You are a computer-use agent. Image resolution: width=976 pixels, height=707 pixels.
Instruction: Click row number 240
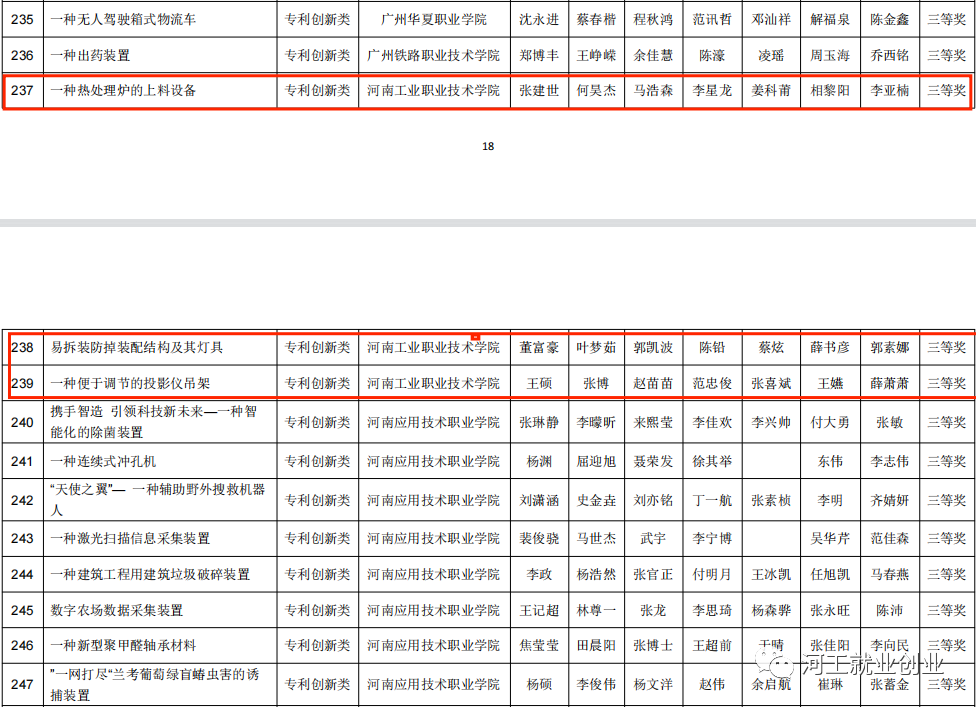(22, 423)
